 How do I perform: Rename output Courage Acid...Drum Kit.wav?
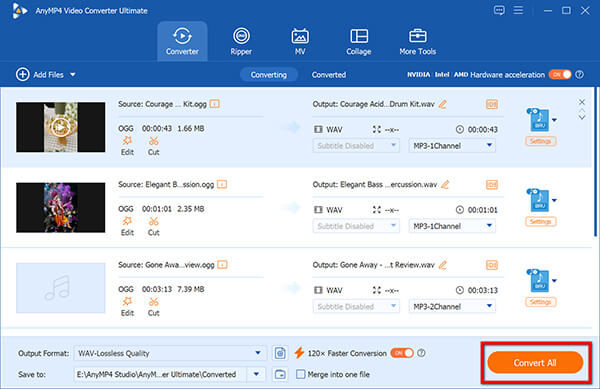(443, 104)
